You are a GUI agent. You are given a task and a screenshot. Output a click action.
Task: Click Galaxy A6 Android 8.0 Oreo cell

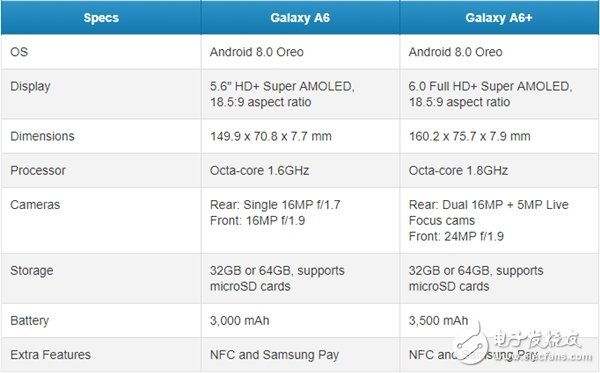click(x=300, y=52)
